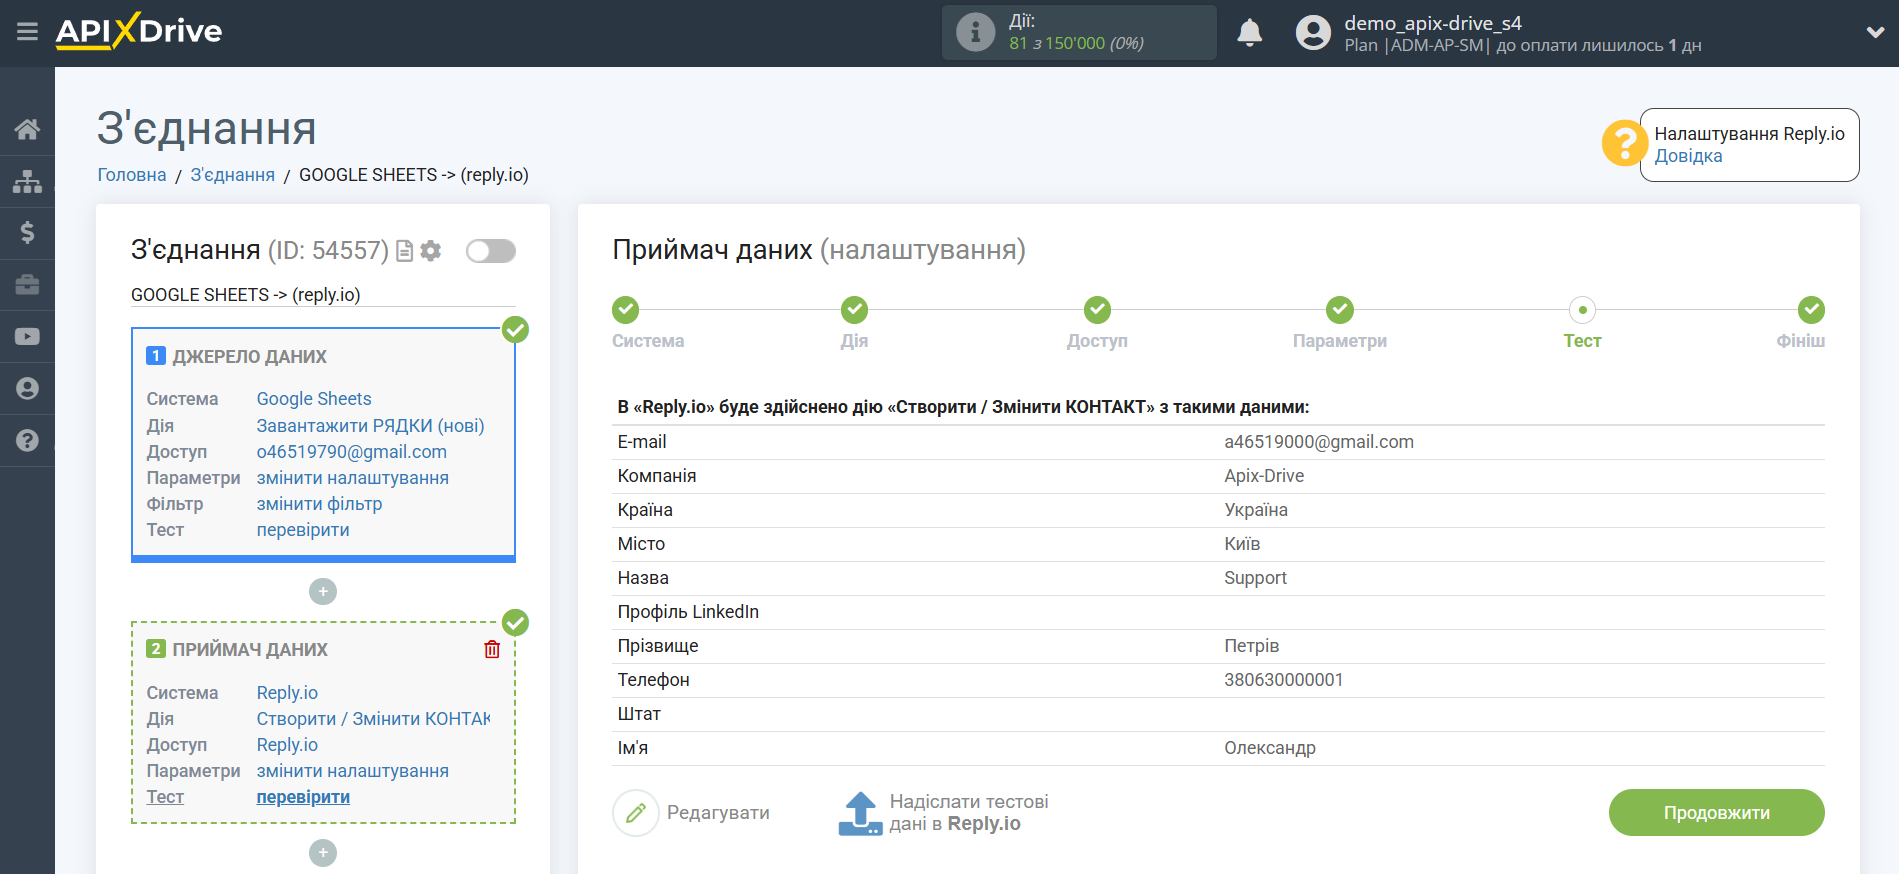
Task: Click Завантажити РЯДКИ (нові) link
Action: [x=371, y=426]
